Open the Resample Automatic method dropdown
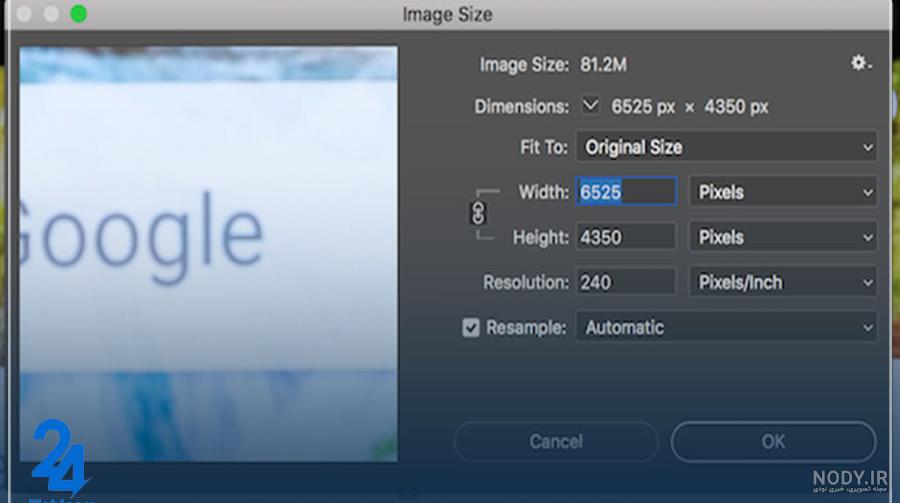 pos(726,327)
